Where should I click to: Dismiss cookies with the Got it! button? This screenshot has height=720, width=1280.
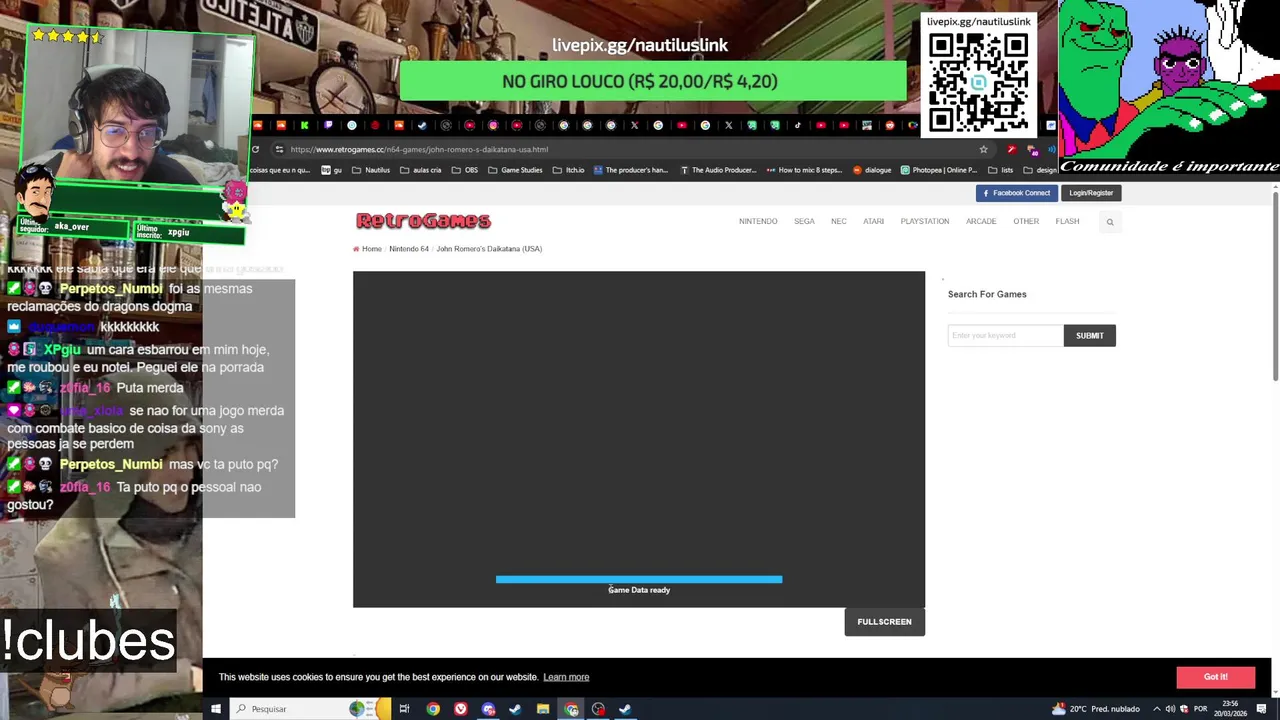[1215, 677]
